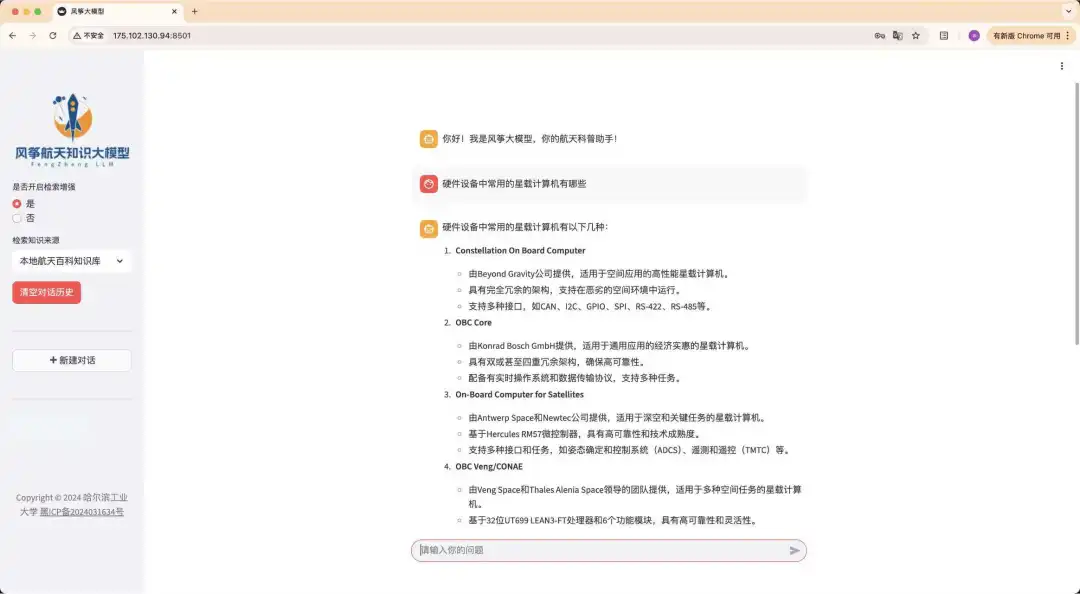
Task: Click the 请输入你的问题 input field
Action: tap(600, 551)
